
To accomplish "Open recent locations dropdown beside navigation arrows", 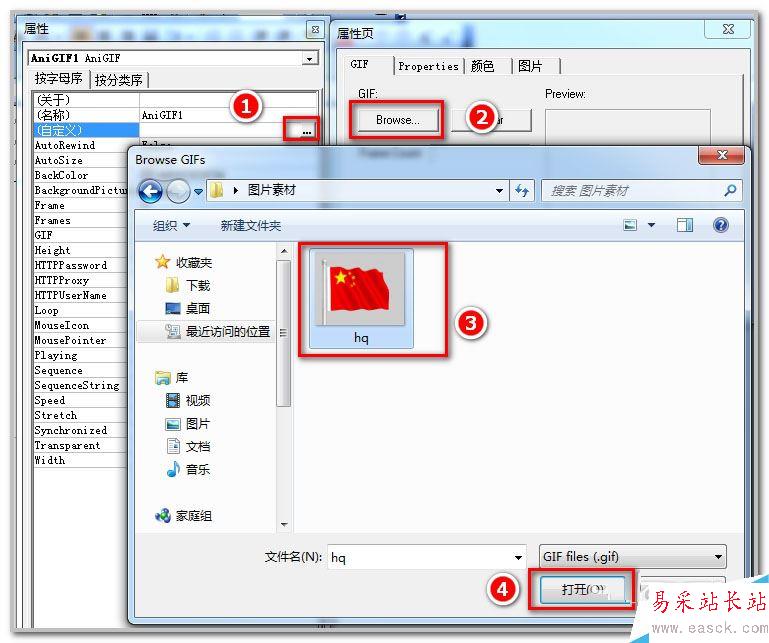I will [x=198, y=192].
